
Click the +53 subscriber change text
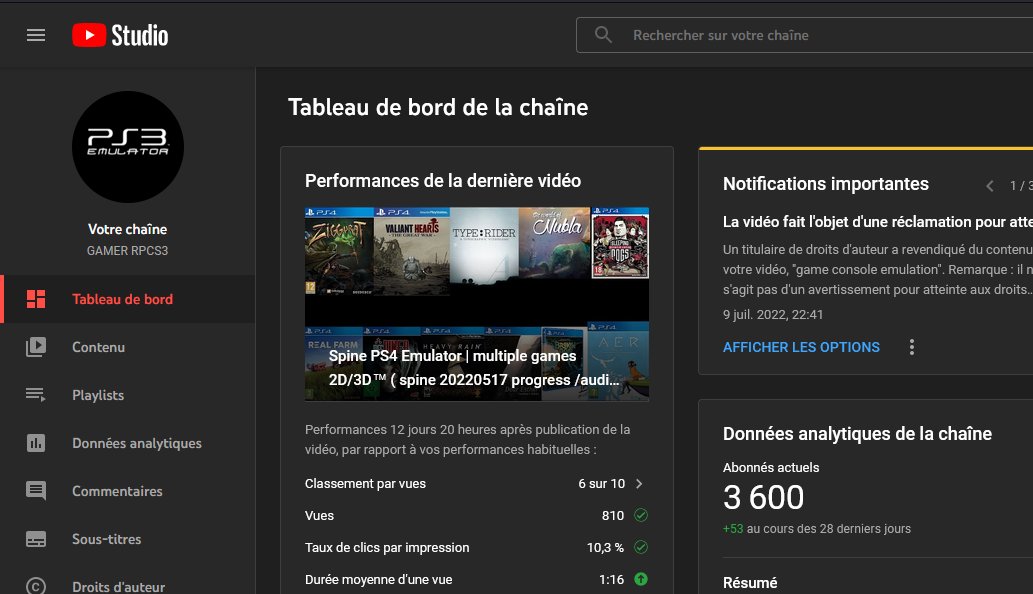pyautogui.click(x=733, y=529)
